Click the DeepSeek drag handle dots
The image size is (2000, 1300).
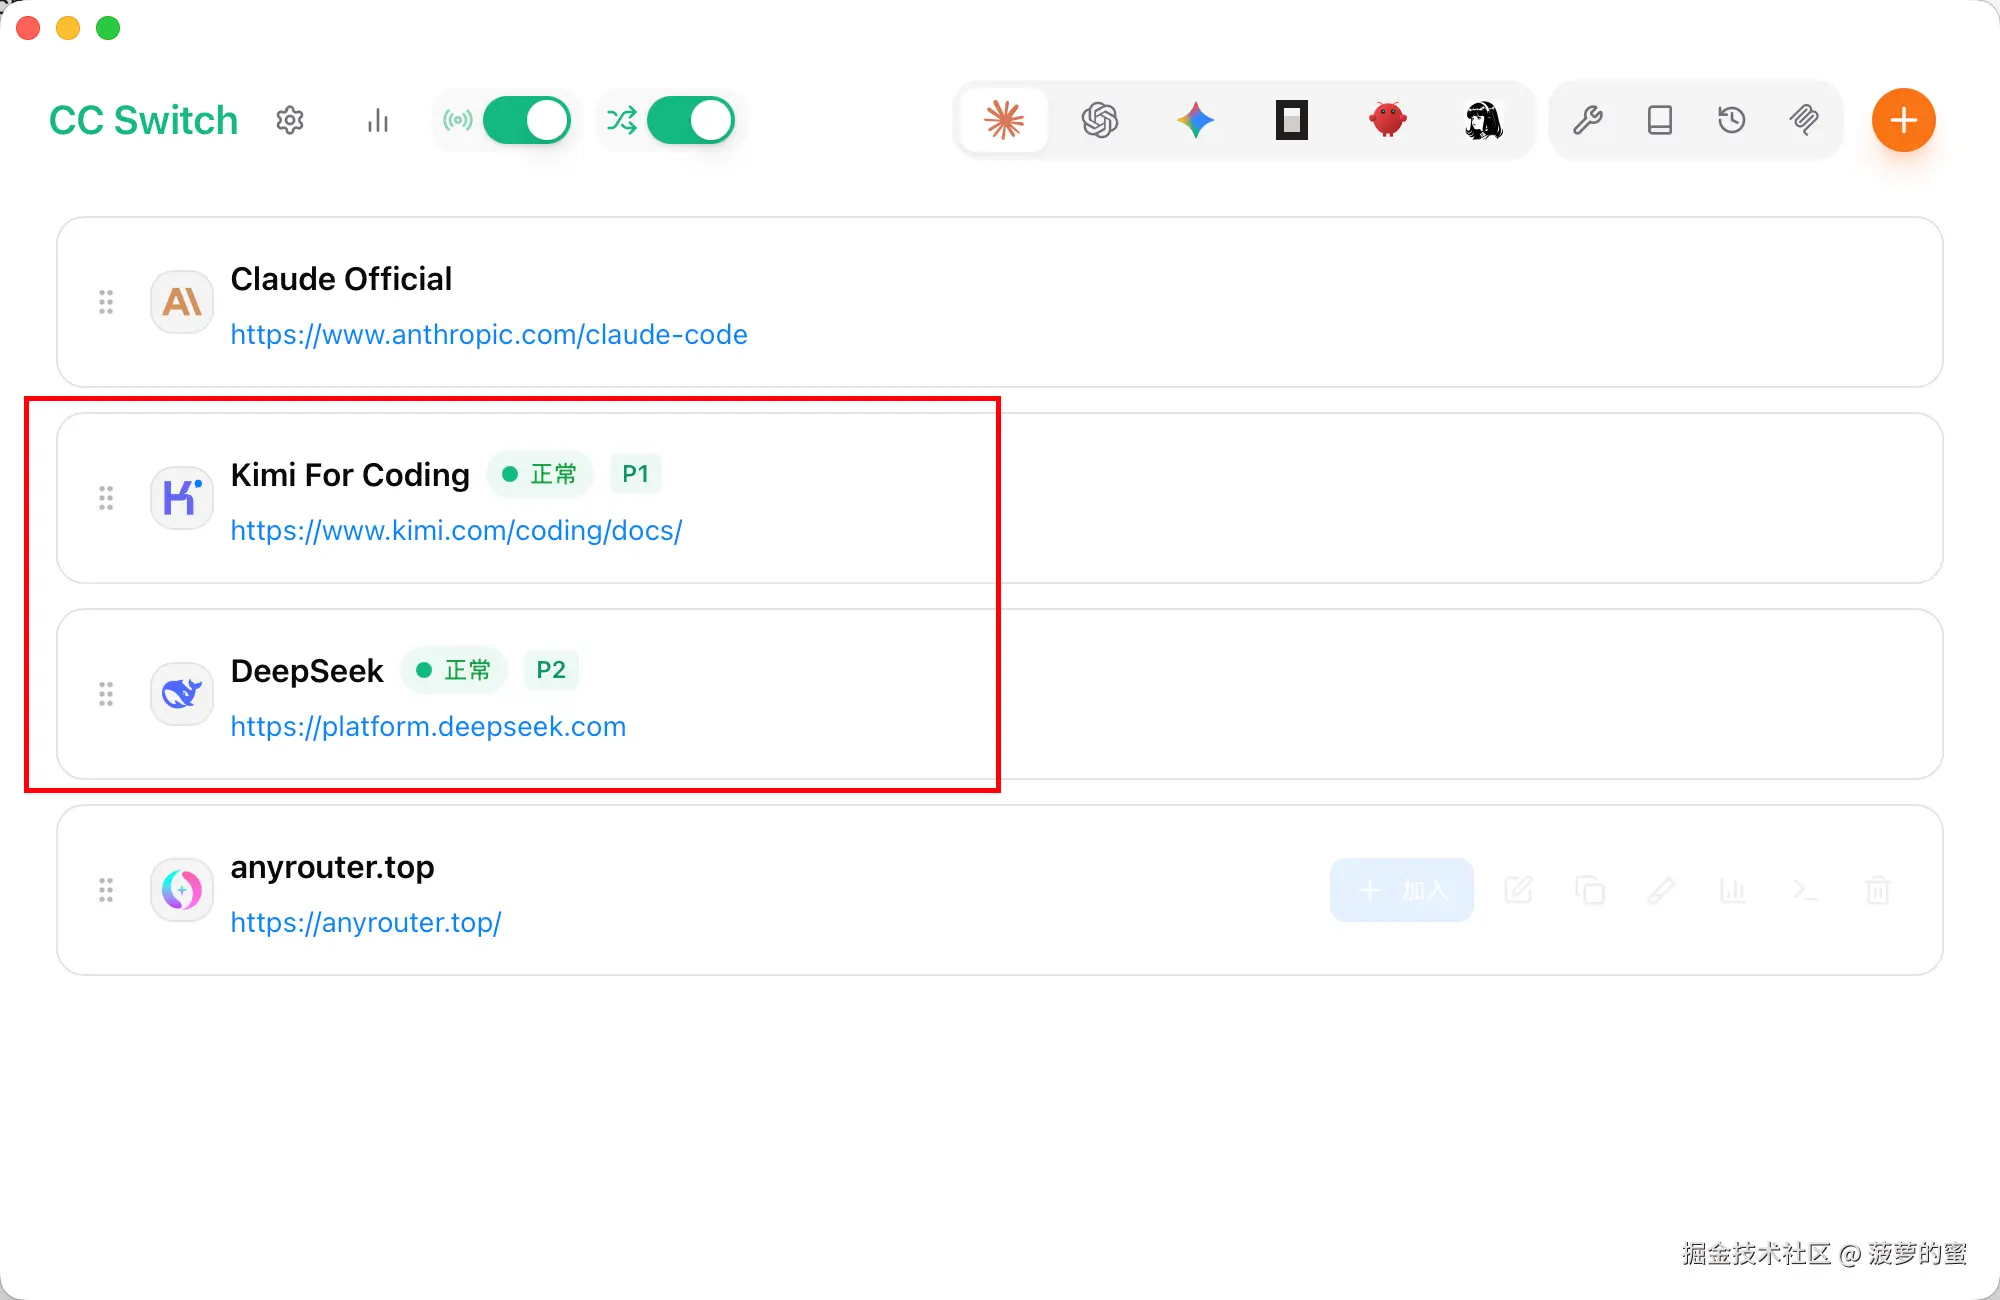click(x=106, y=694)
